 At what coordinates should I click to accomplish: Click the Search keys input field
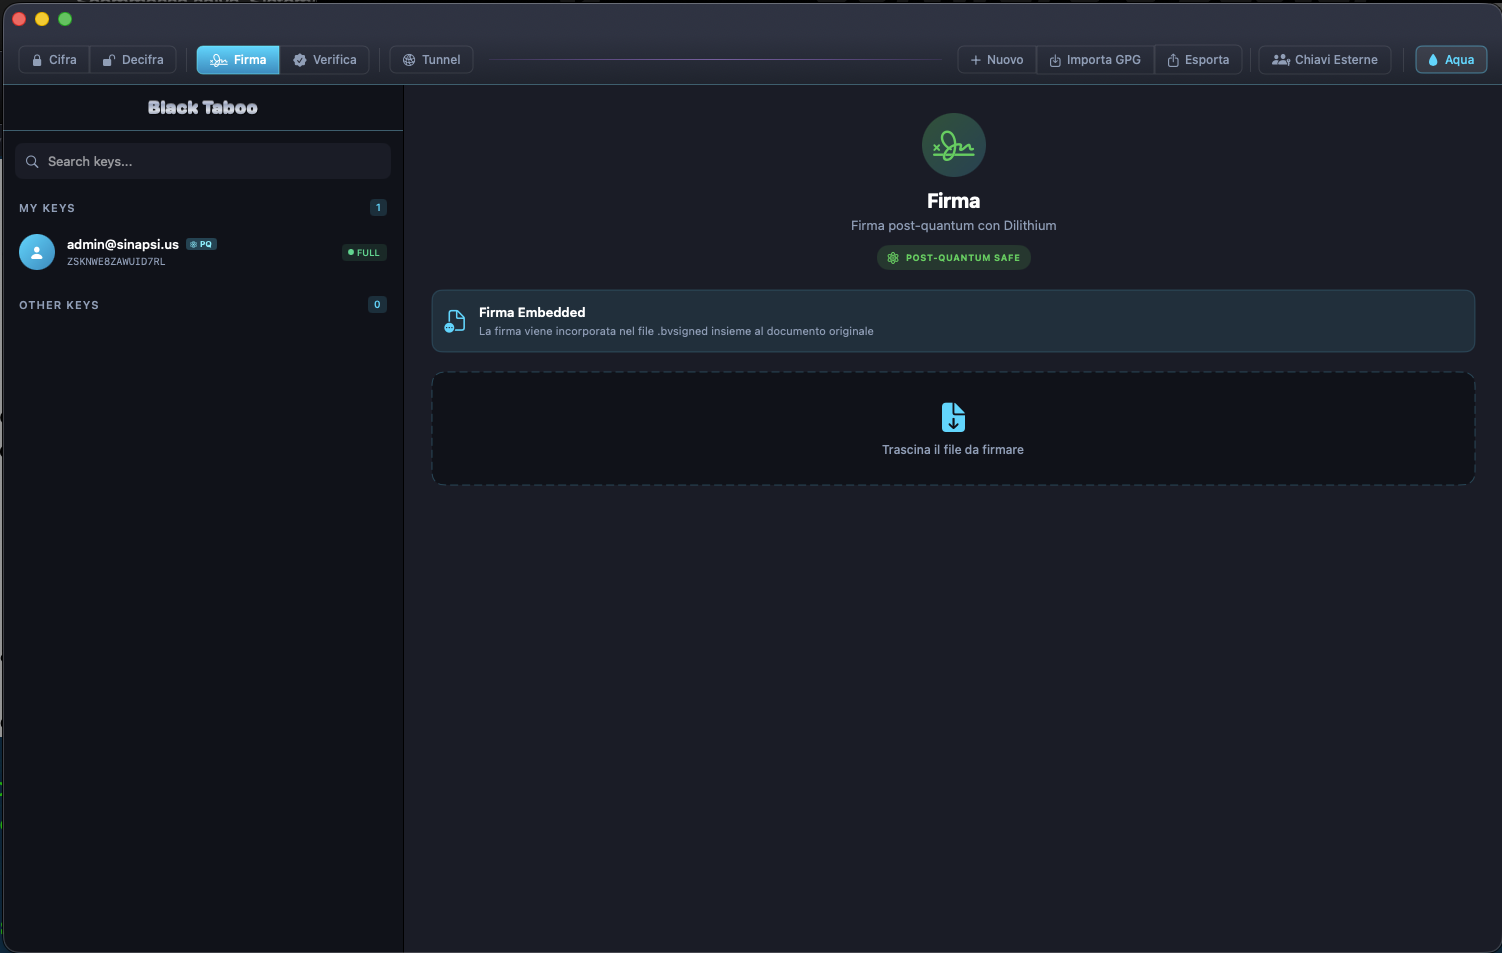click(210, 161)
